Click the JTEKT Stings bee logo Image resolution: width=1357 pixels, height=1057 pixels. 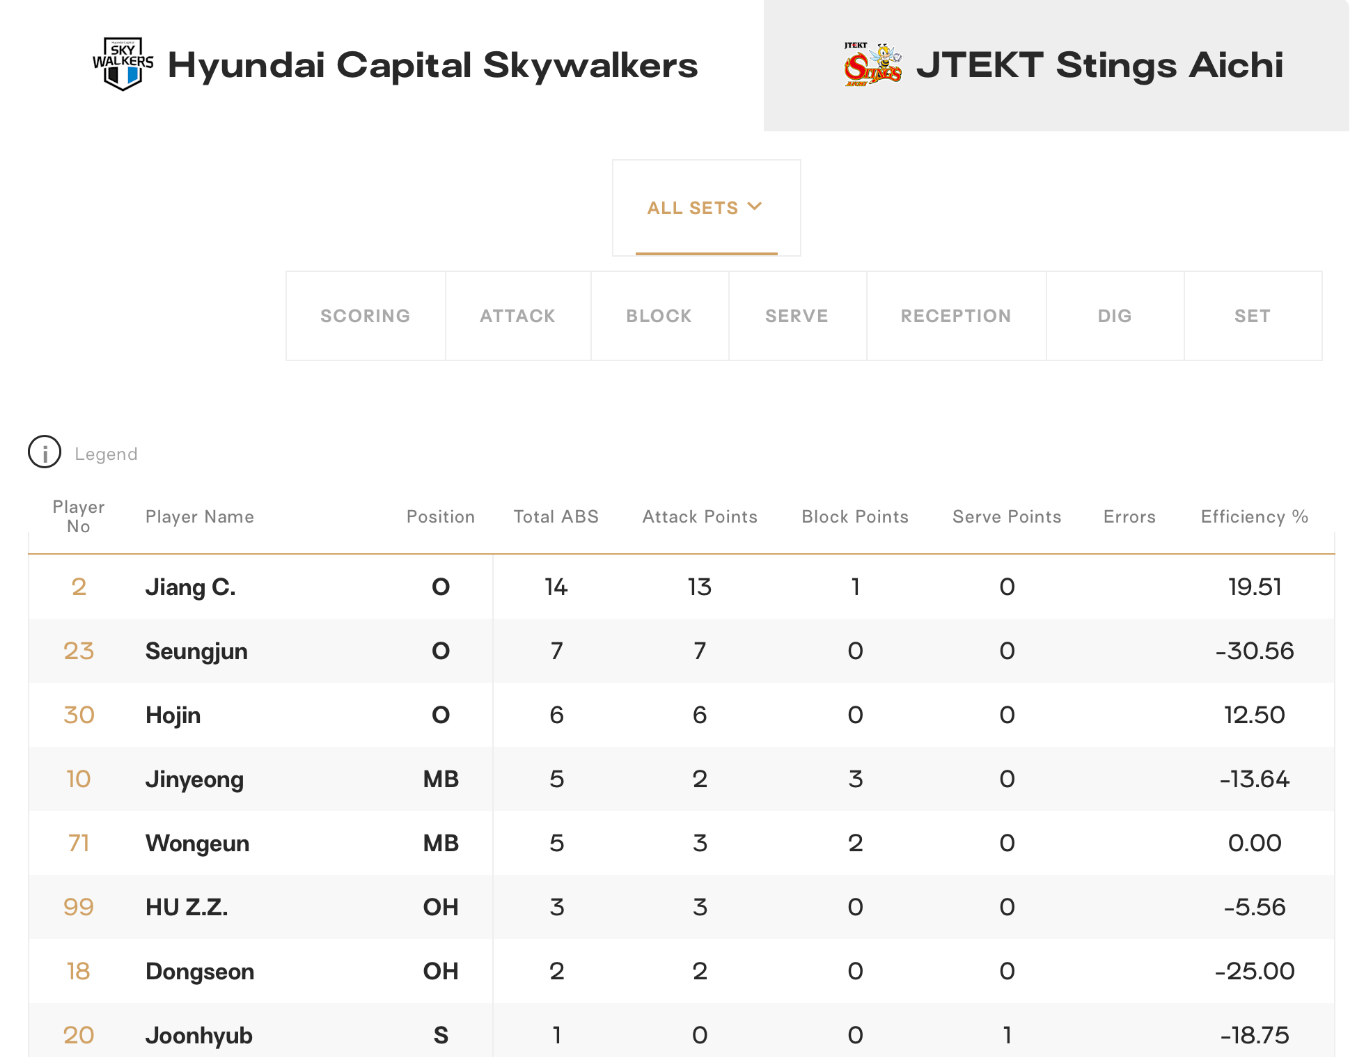[872, 64]
